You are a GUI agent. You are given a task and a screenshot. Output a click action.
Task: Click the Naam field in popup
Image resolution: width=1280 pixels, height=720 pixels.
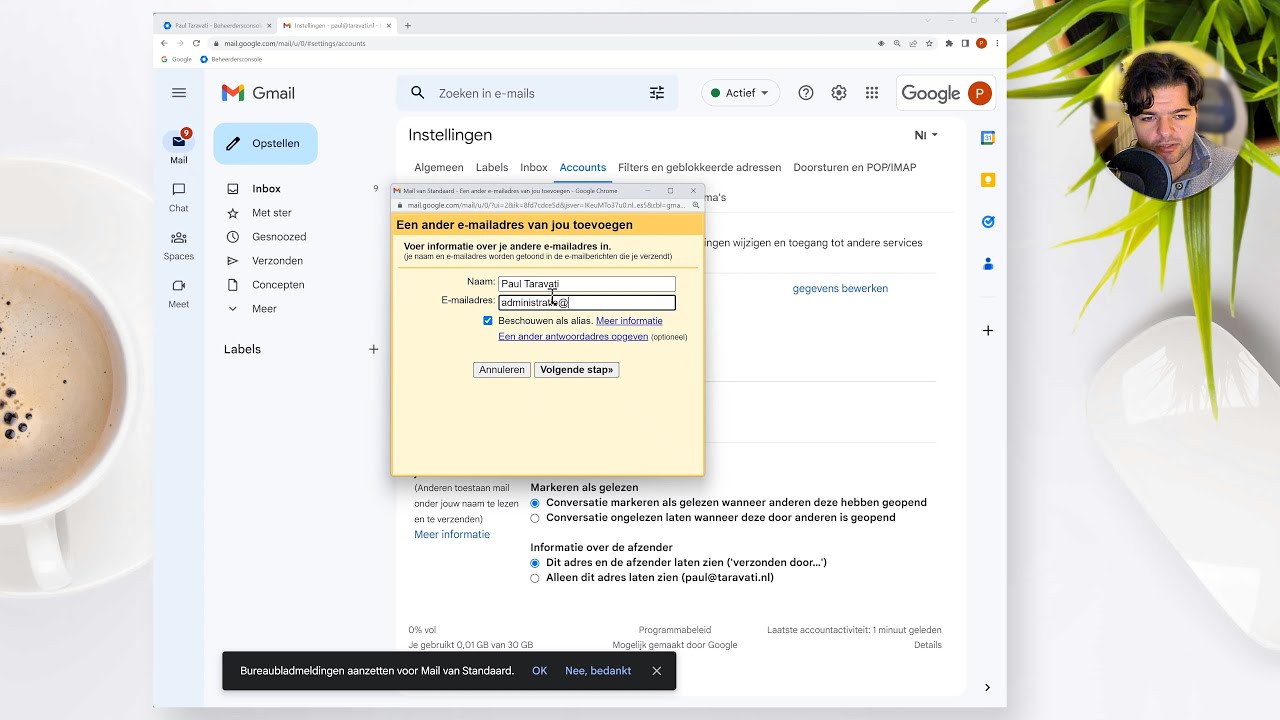587,284
